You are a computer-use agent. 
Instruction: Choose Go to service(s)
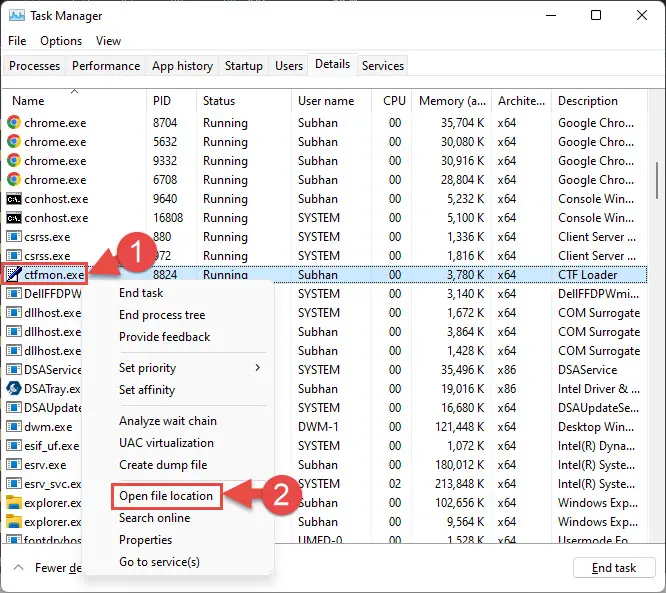[159, 562]
